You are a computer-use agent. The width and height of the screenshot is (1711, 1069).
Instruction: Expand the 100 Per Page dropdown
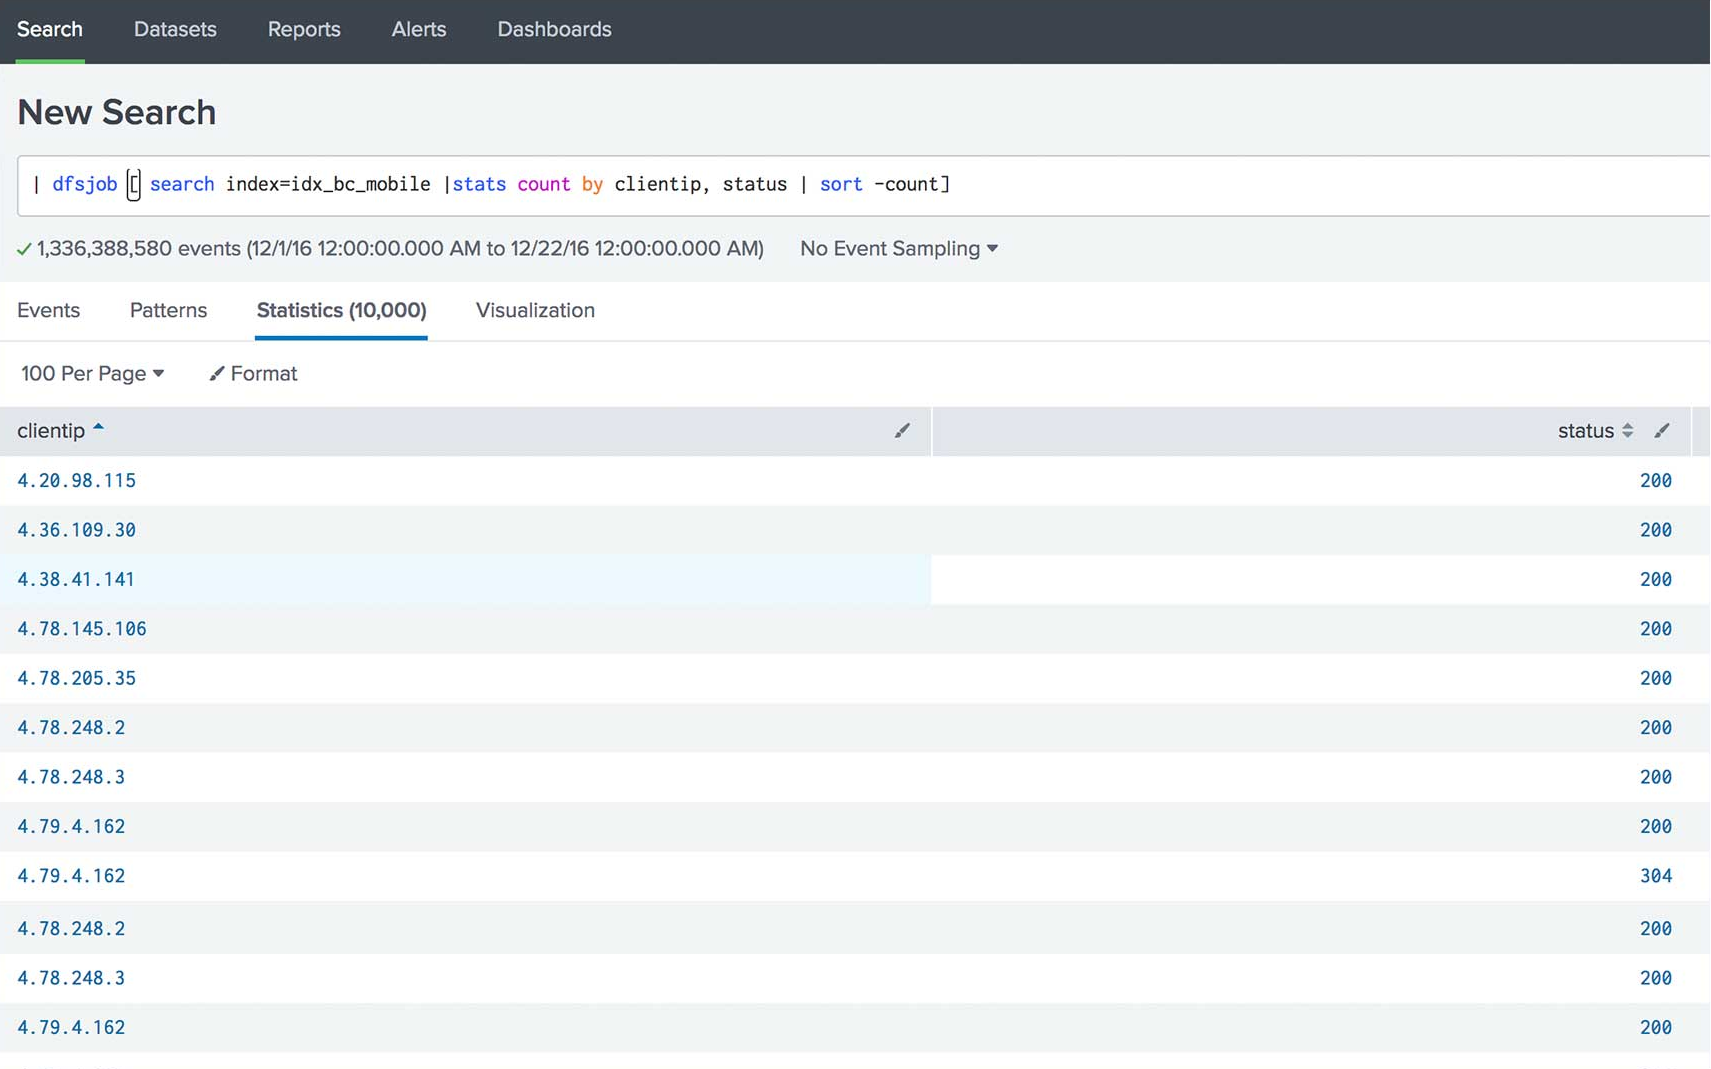pos(92,374)
